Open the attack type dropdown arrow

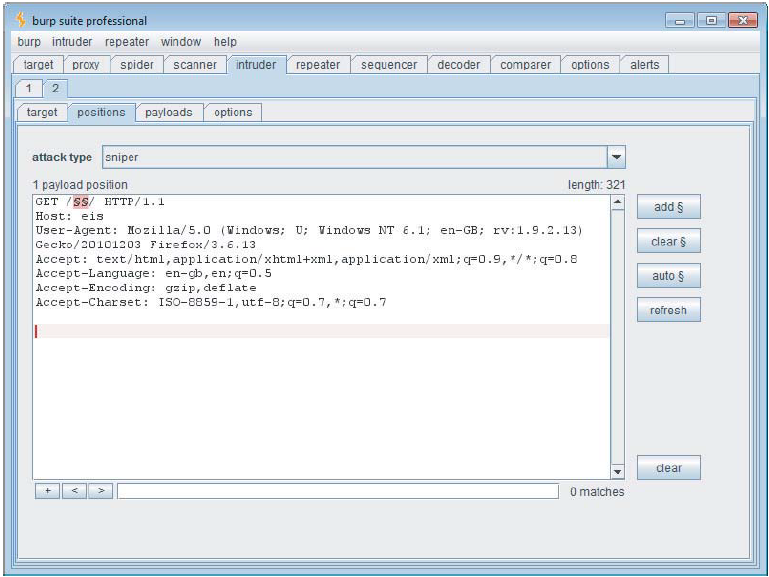point(616,157)
